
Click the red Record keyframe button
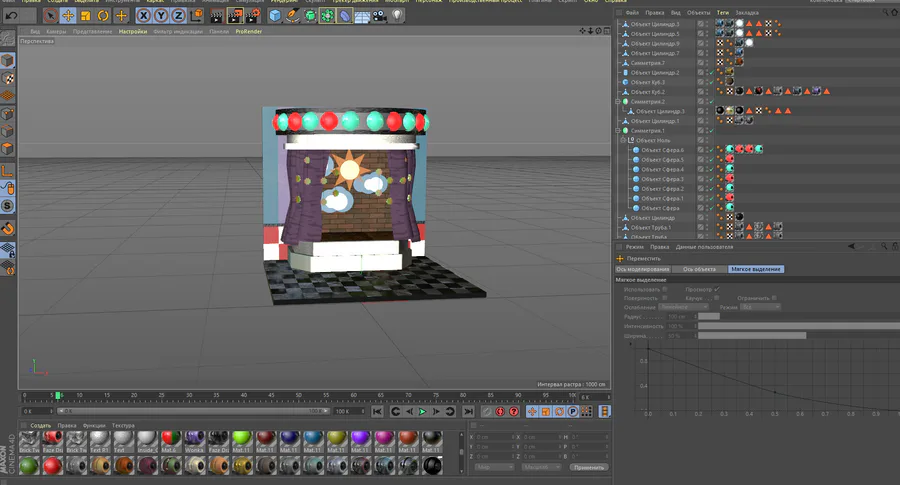[x=500, y=412]
